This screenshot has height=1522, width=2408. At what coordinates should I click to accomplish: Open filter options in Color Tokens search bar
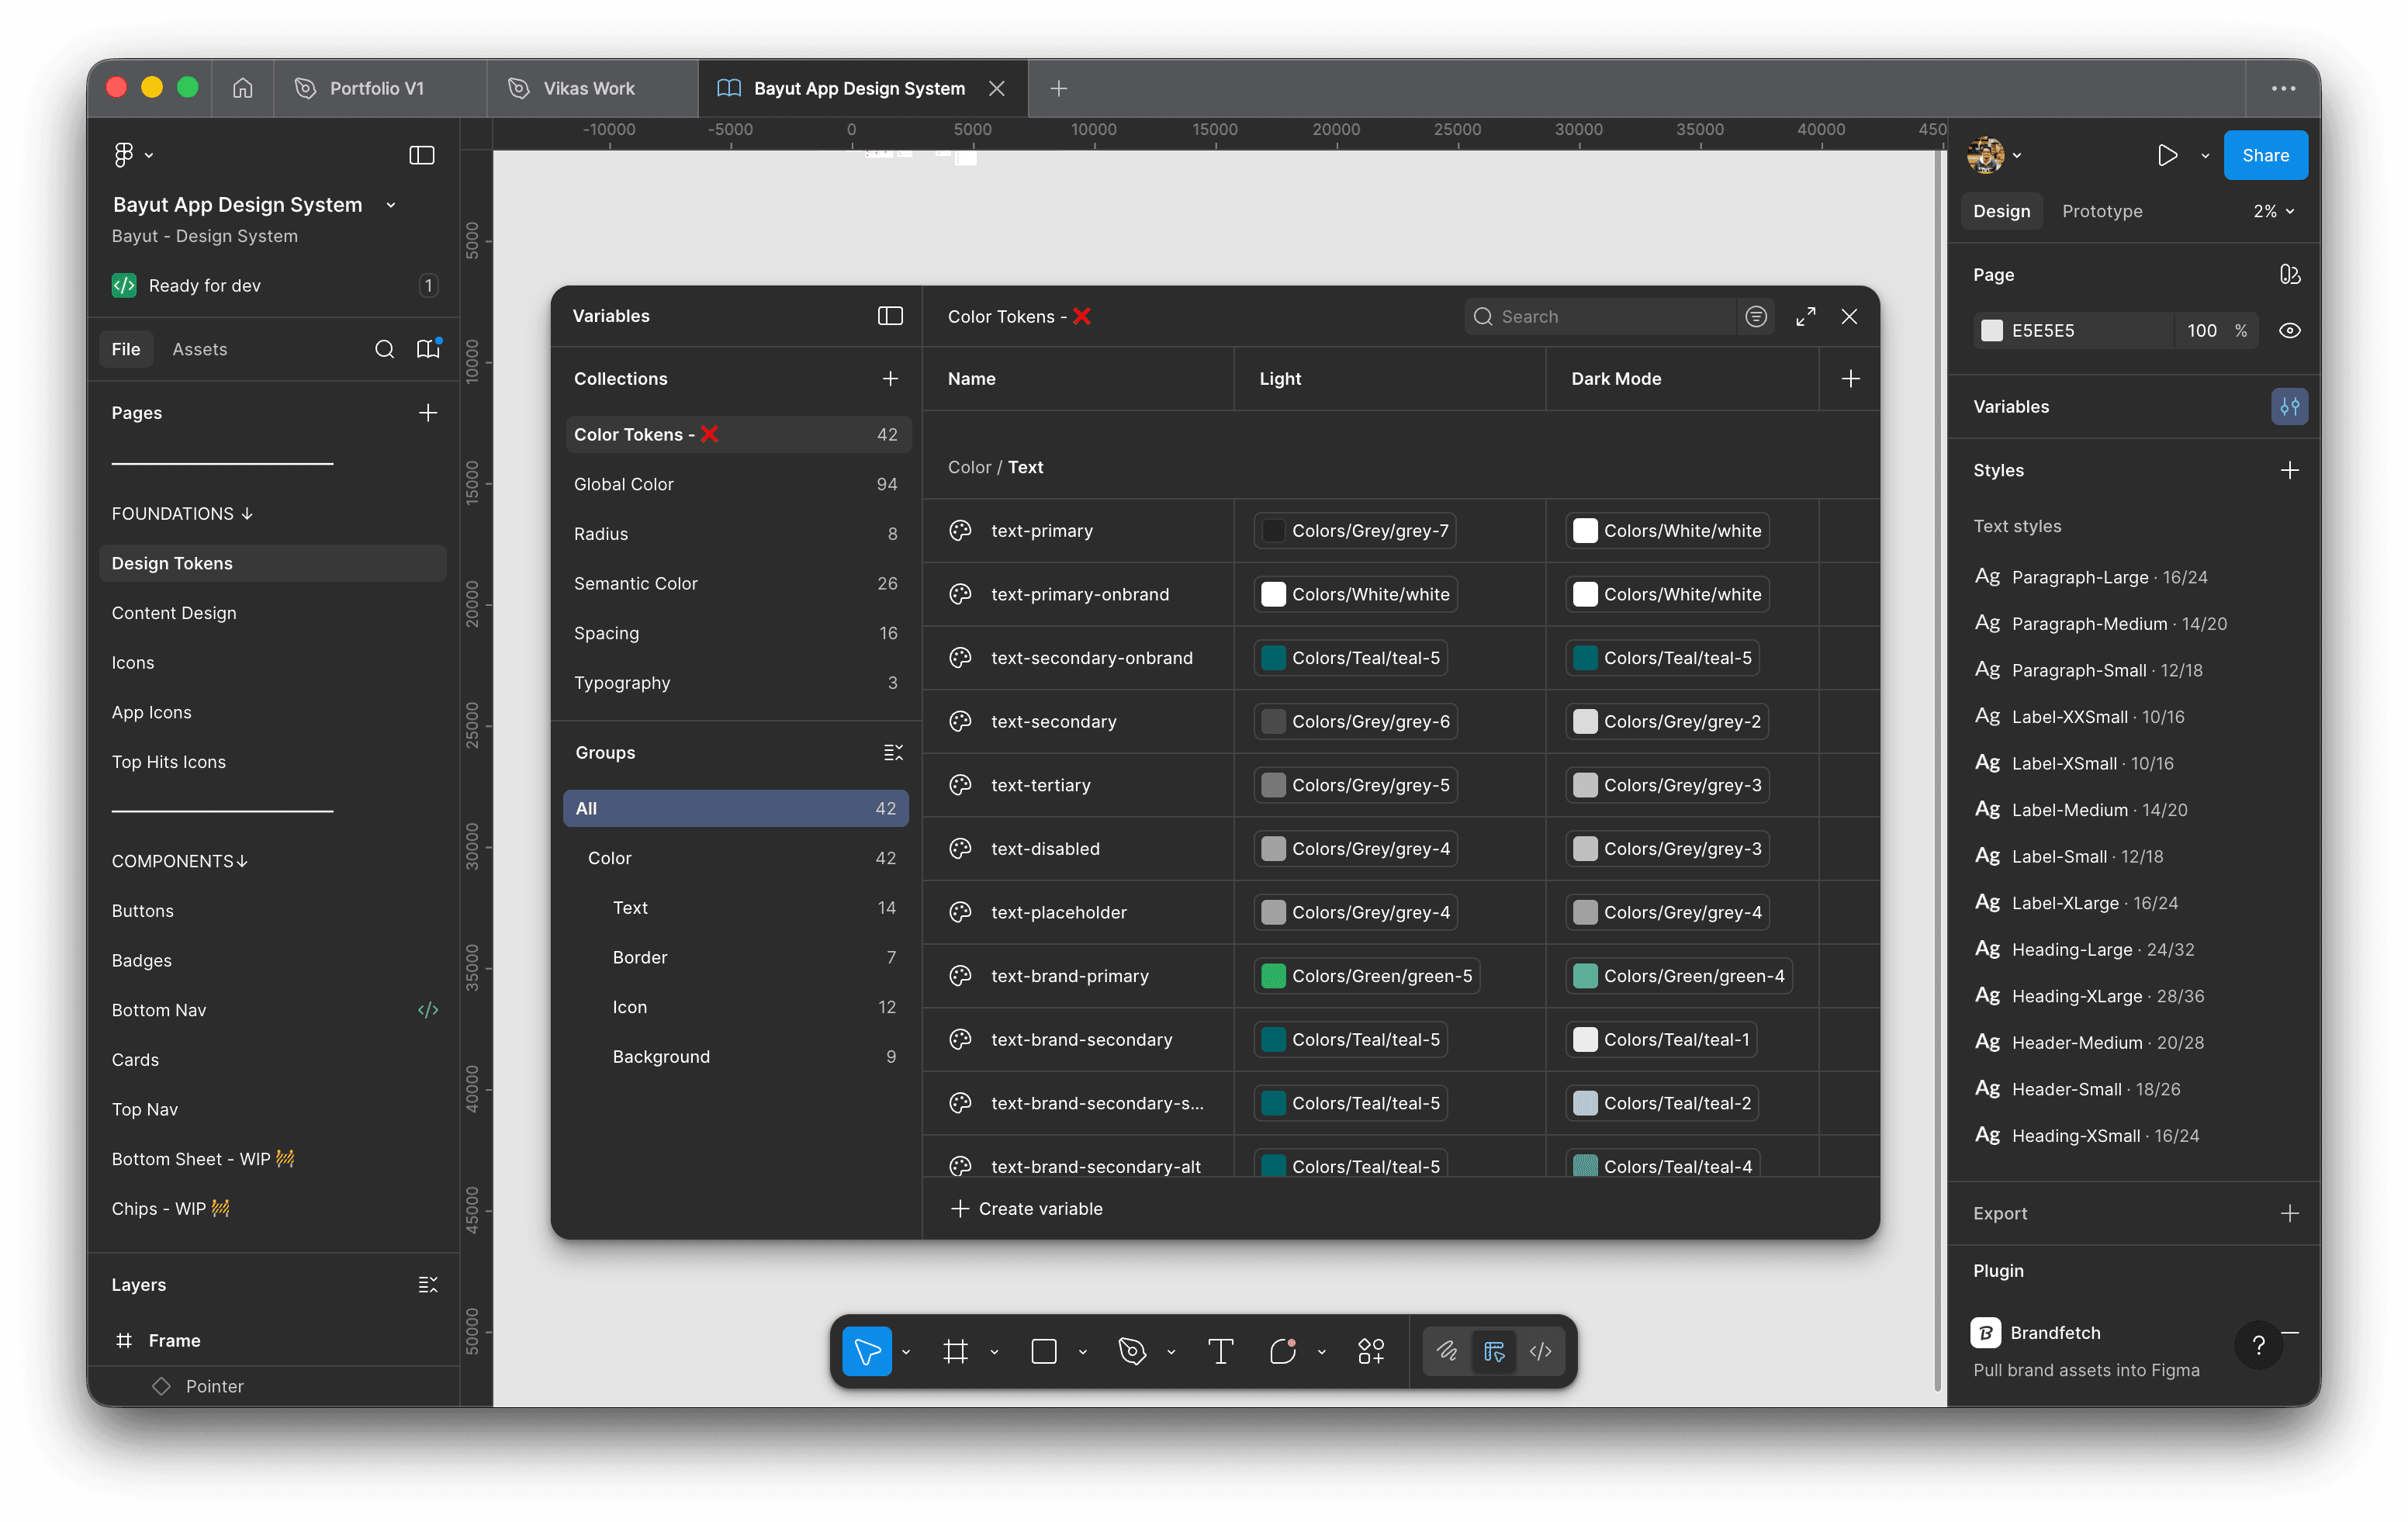1756,316
